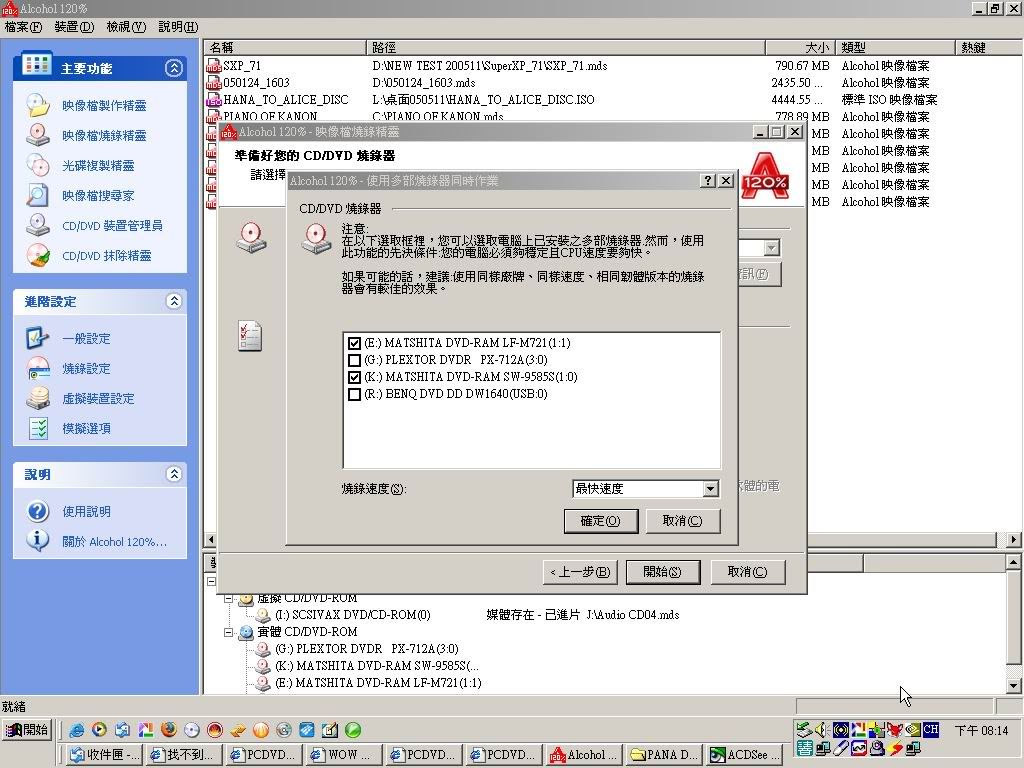This screenshot has width=1024, height=768.
Task: Open 虛擬裝置設定 icon in settings panel
Action: click(x=37, y=398)
